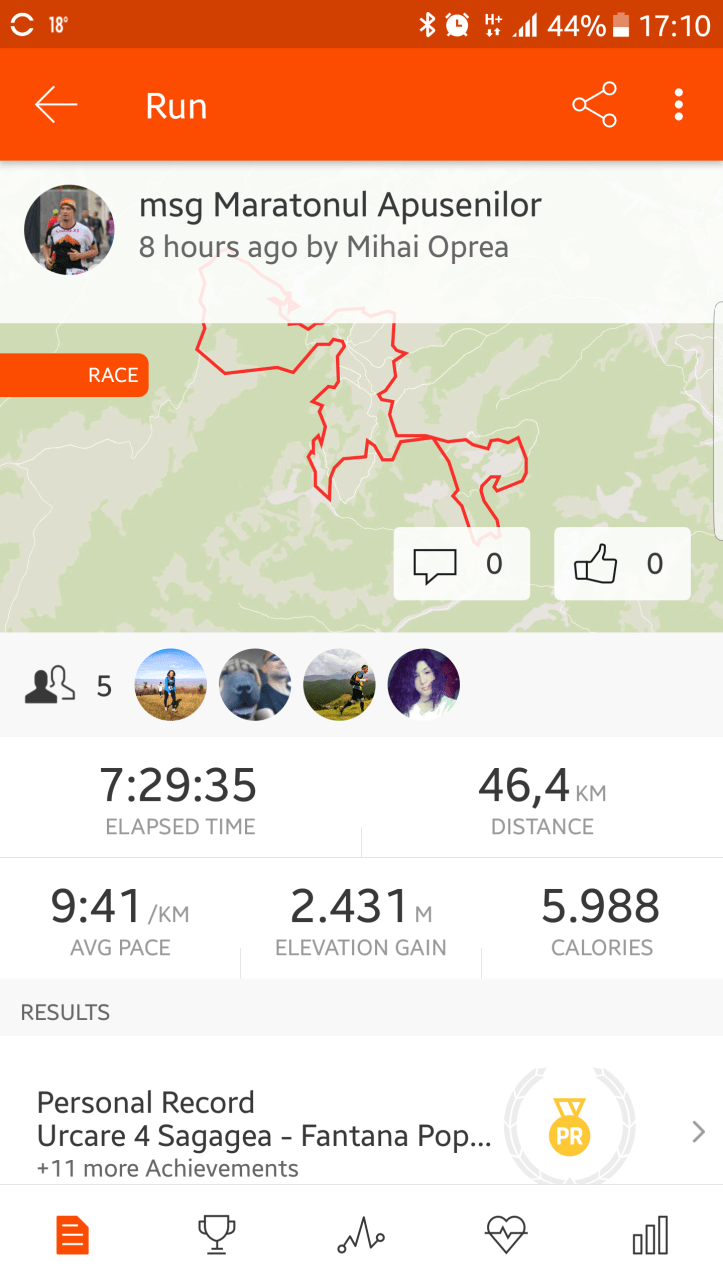The image size is (723, 1285).
Task: Switch to the bar chart stats tab
Action: [x=650, y=1235]
